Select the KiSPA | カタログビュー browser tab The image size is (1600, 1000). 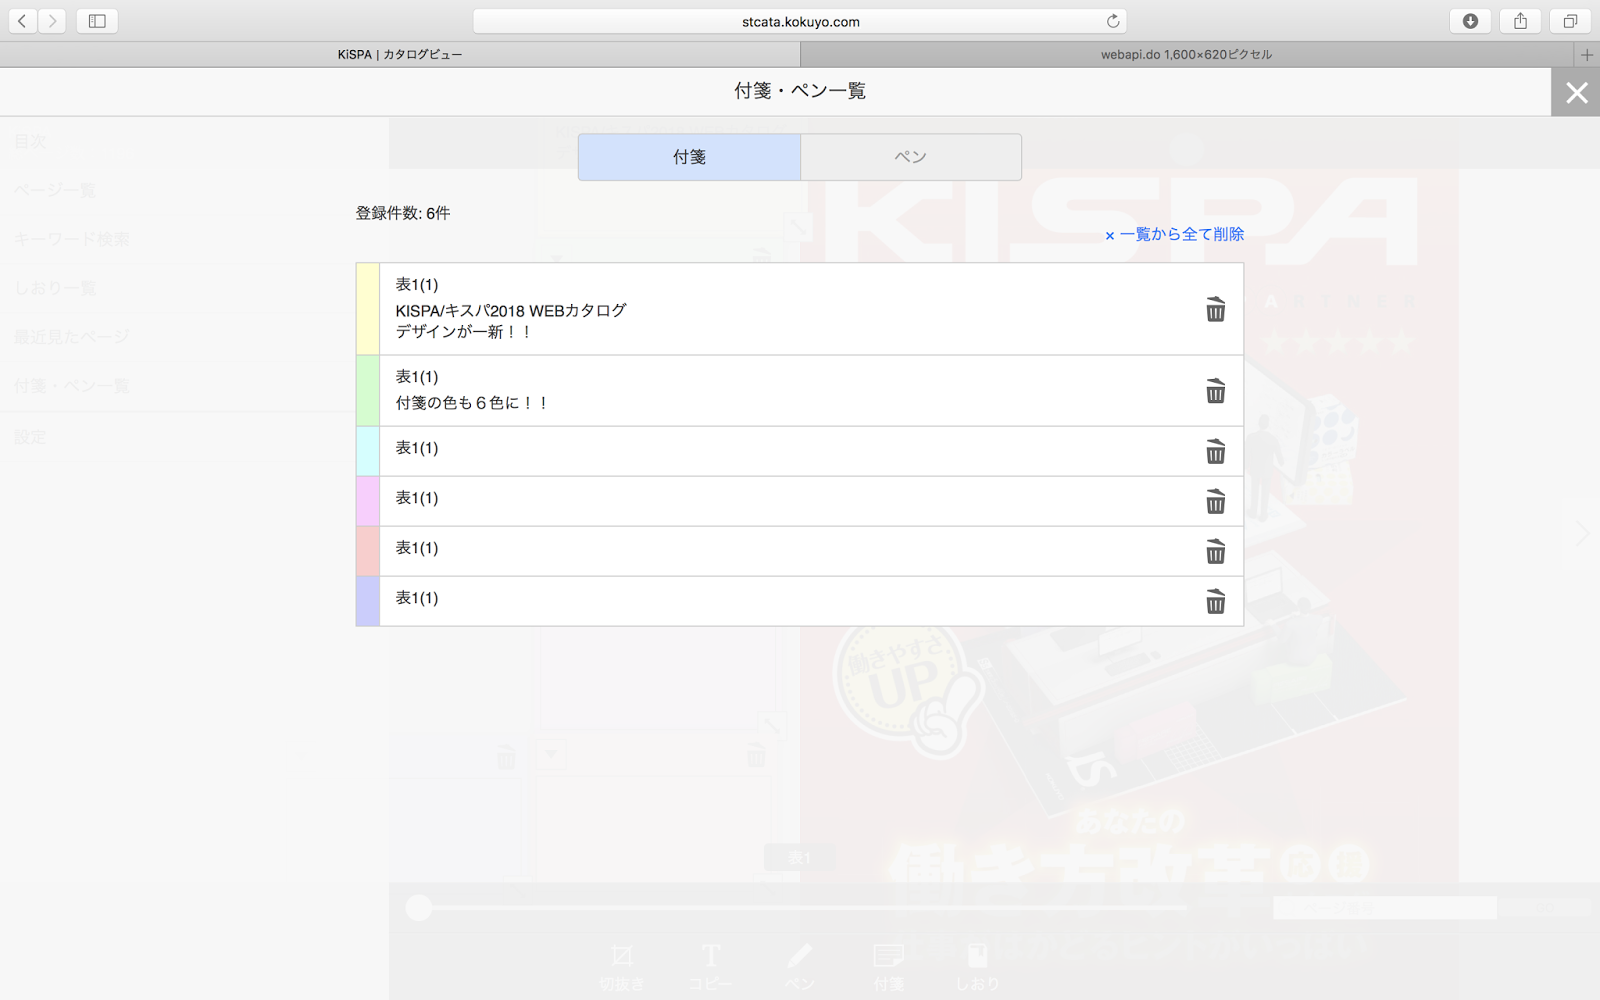click(x=400, y=55)
